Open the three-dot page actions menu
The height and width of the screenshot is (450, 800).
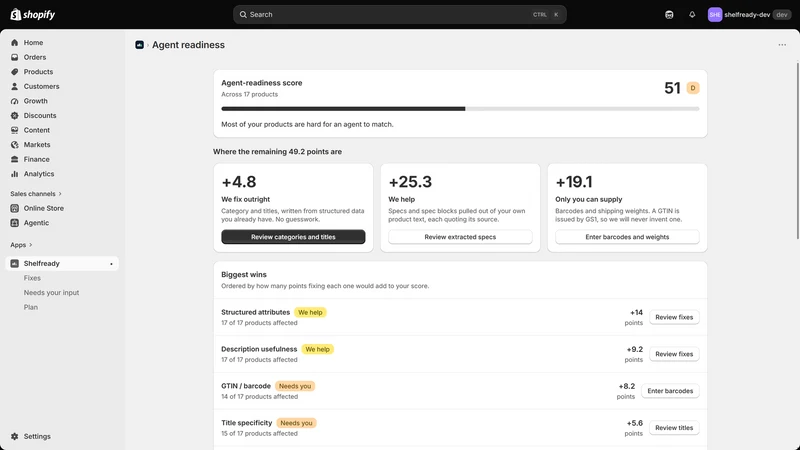pos(782,45)
